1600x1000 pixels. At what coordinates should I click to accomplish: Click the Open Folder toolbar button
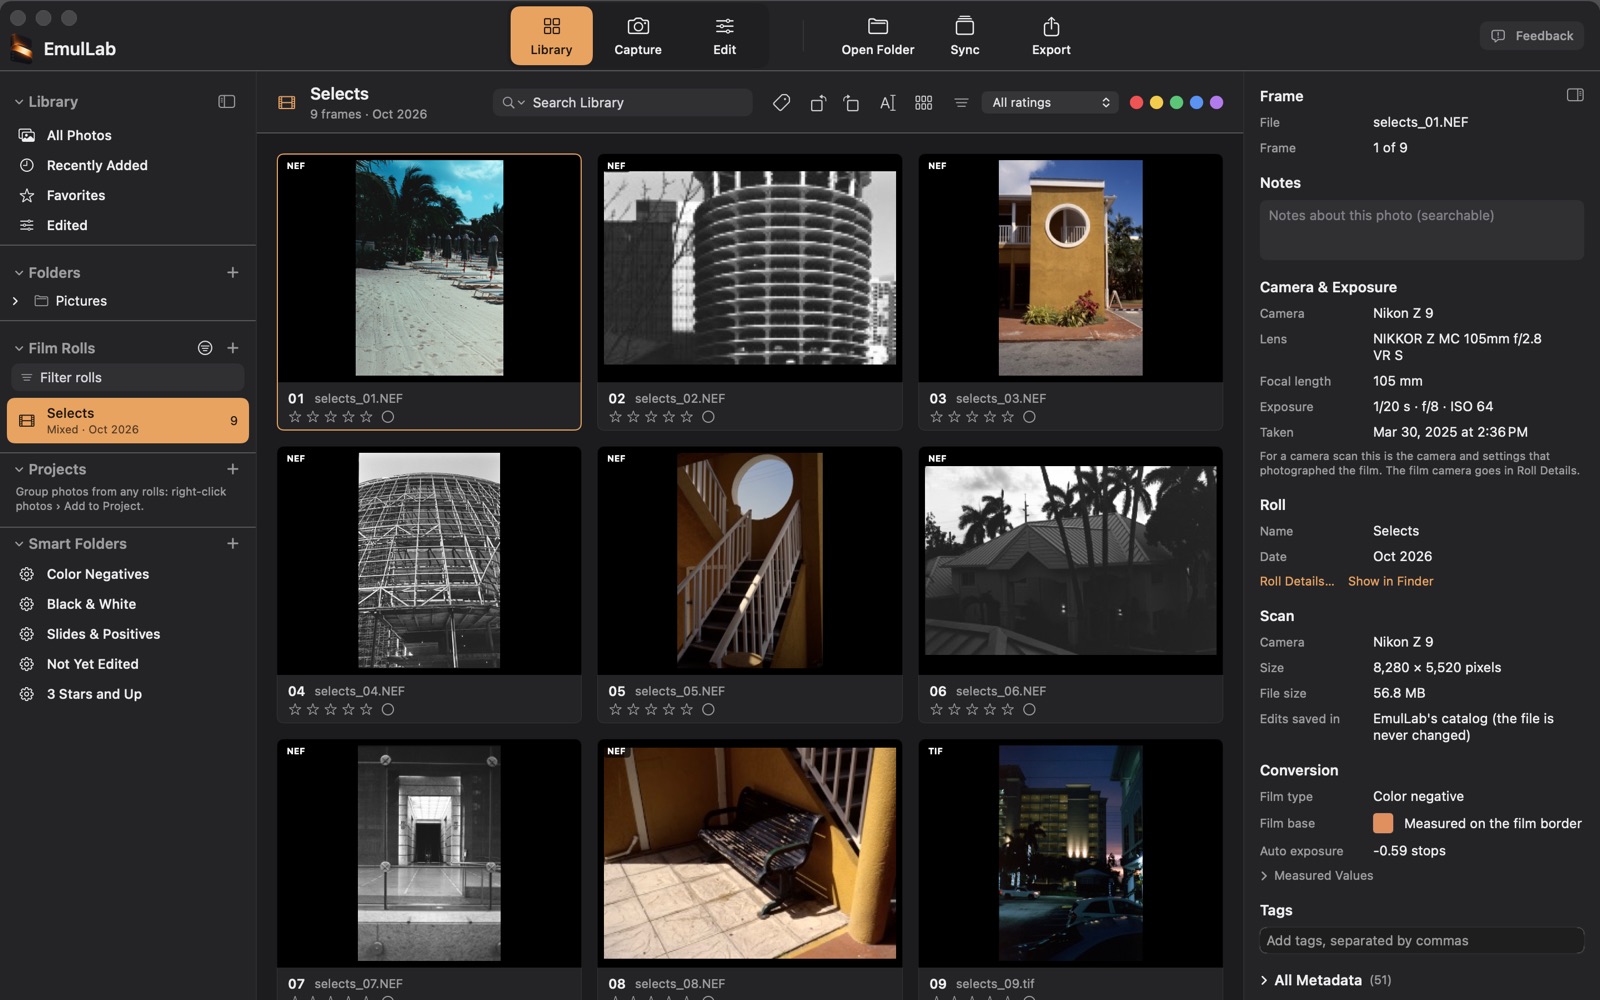[x=877, y=36]
